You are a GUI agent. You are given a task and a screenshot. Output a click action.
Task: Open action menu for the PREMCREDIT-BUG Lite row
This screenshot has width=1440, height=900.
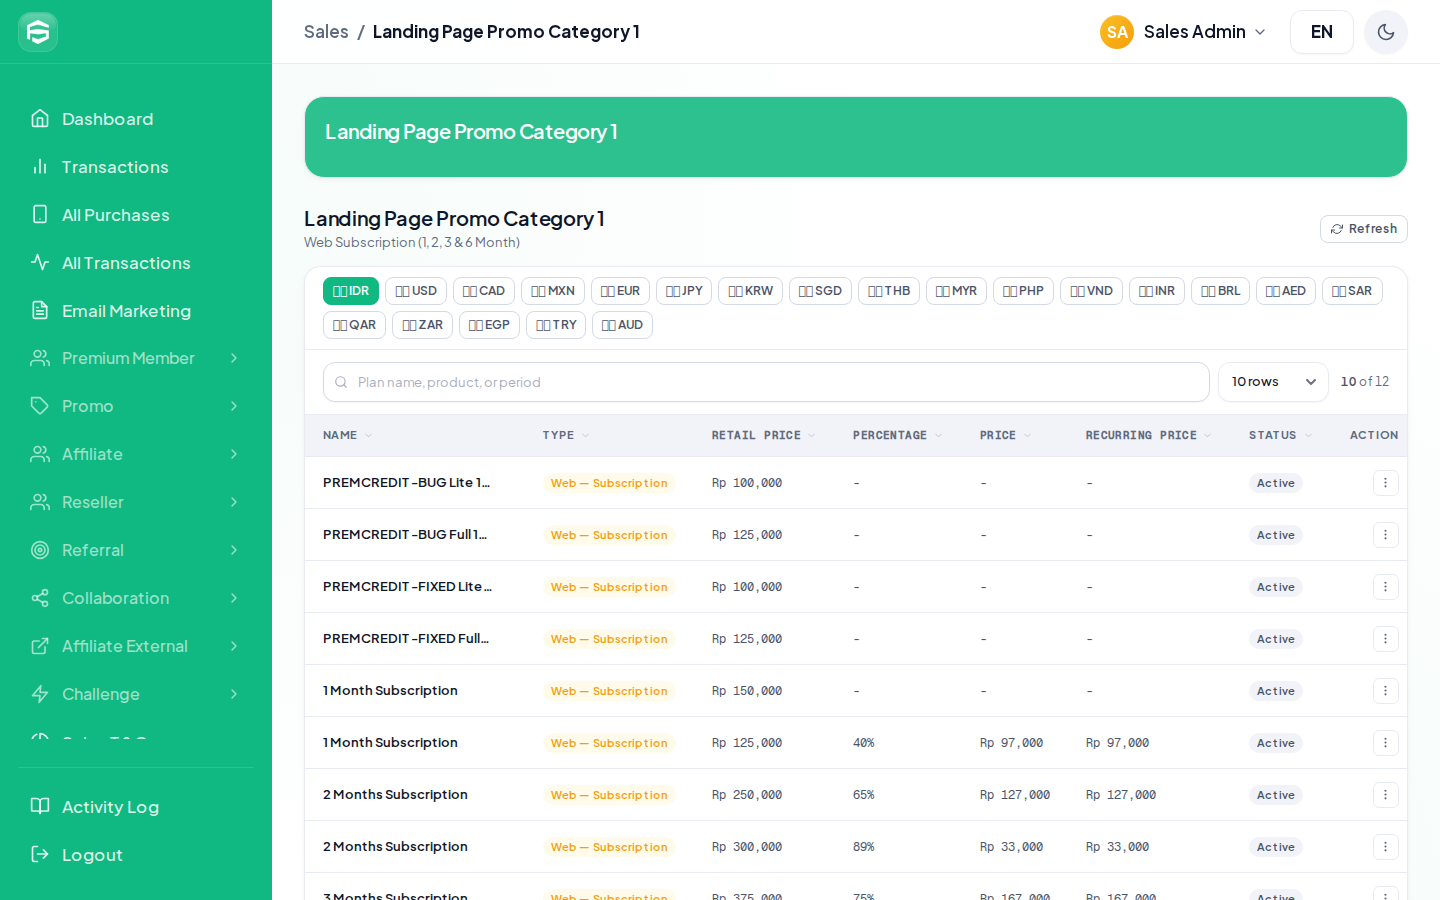[x=1385, y=483]
